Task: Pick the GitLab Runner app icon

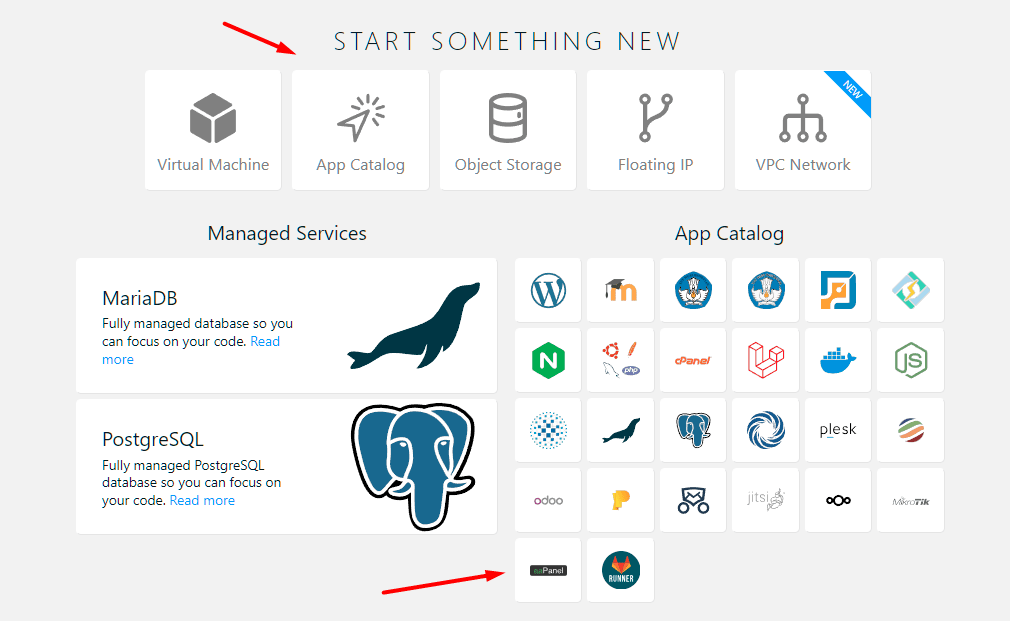Action: pyautogui.click(x=620, y=570)
